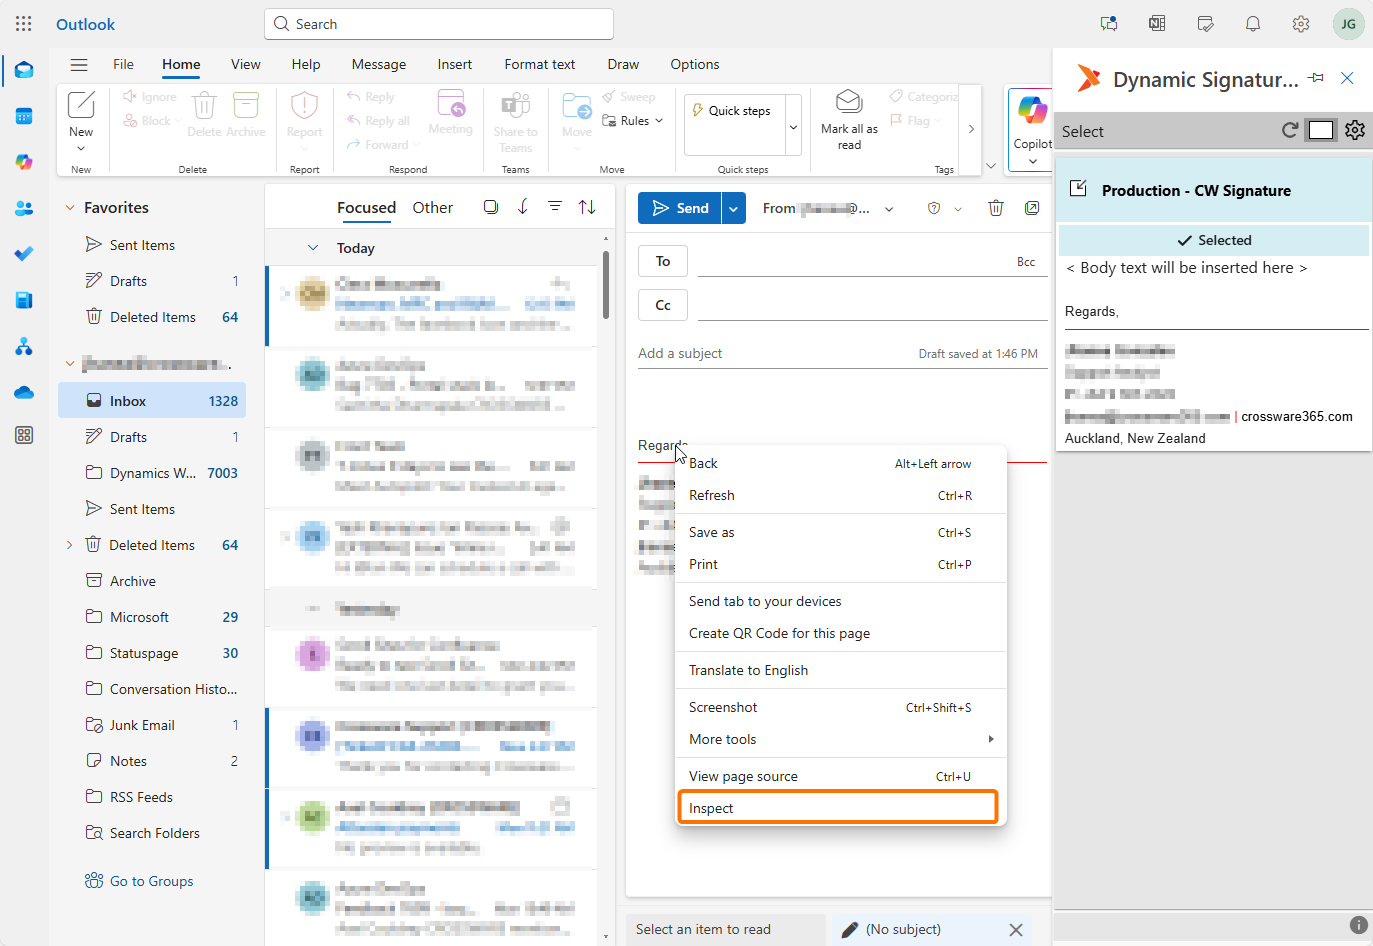Open settings gear in Dynamic Signature panel
This screenshot has width=1373, height=946.
1354,130
